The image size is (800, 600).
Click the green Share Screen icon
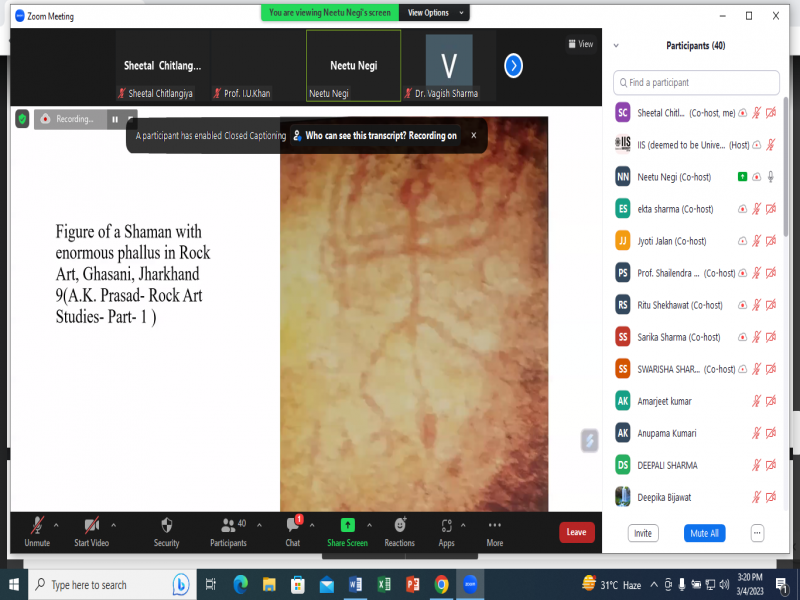click(347, 525)
